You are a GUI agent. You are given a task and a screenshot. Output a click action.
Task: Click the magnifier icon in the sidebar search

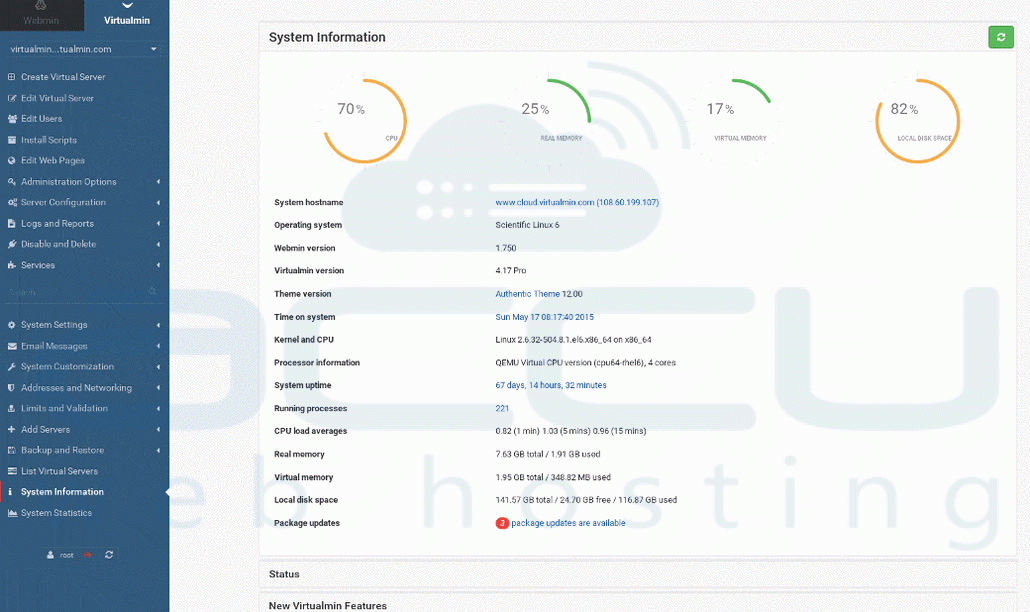[152, 292]
